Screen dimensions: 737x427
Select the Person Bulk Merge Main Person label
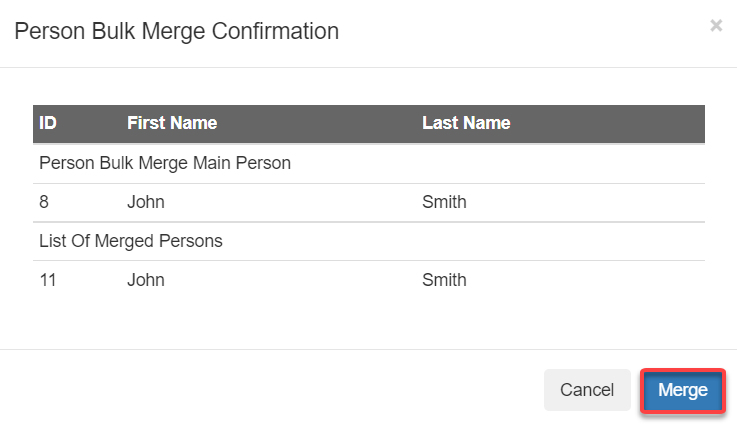pos(165,163)
